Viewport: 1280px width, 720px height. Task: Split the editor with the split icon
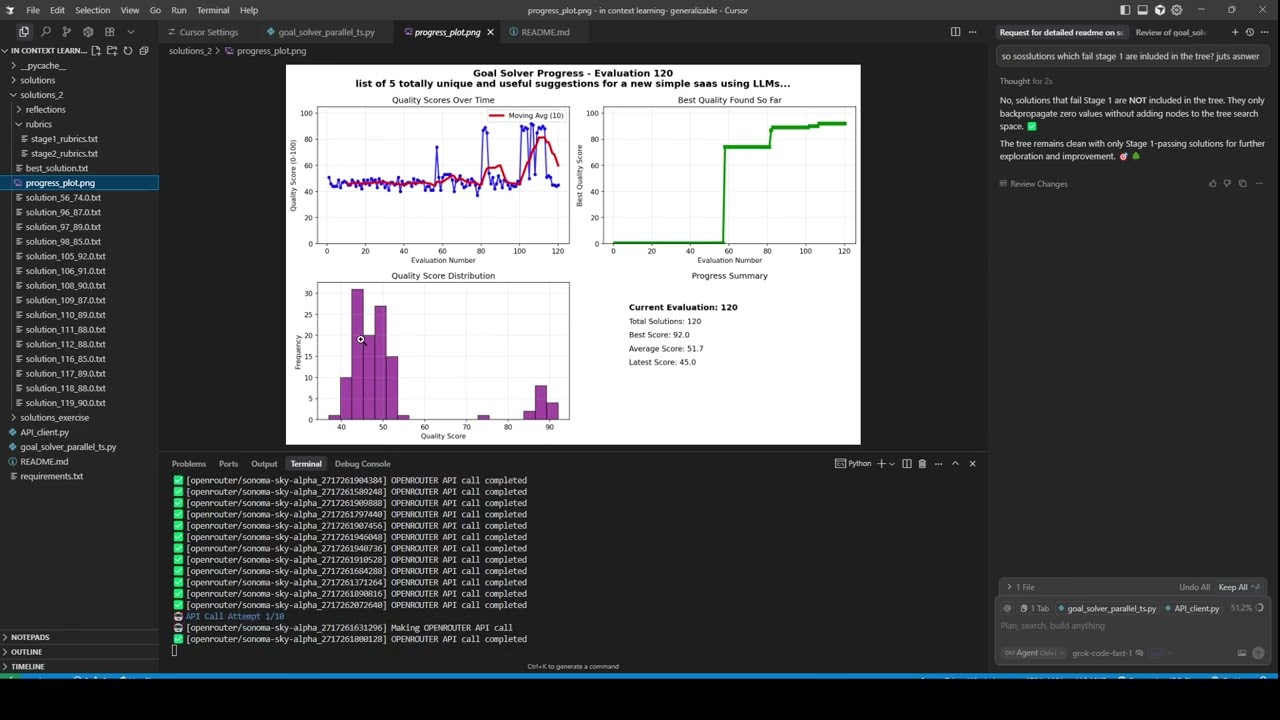955,32
